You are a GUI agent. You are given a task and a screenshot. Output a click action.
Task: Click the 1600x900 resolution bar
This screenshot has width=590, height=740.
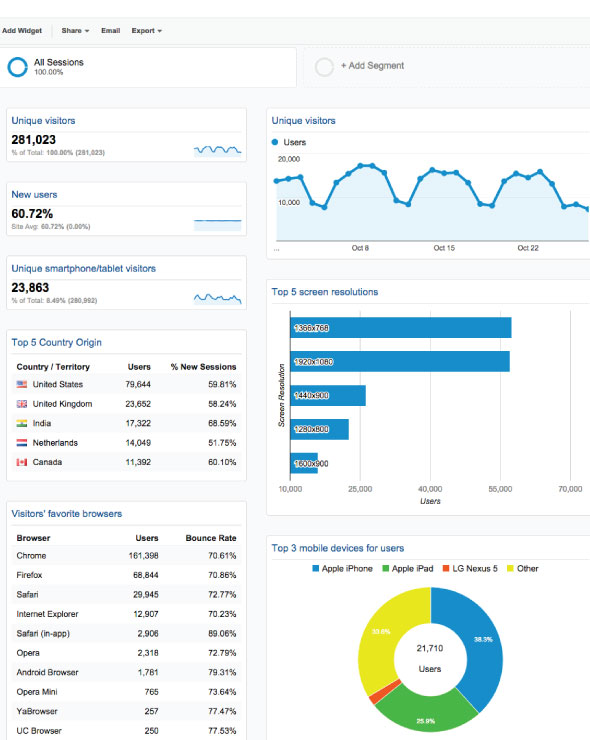(x=304, y=463)
